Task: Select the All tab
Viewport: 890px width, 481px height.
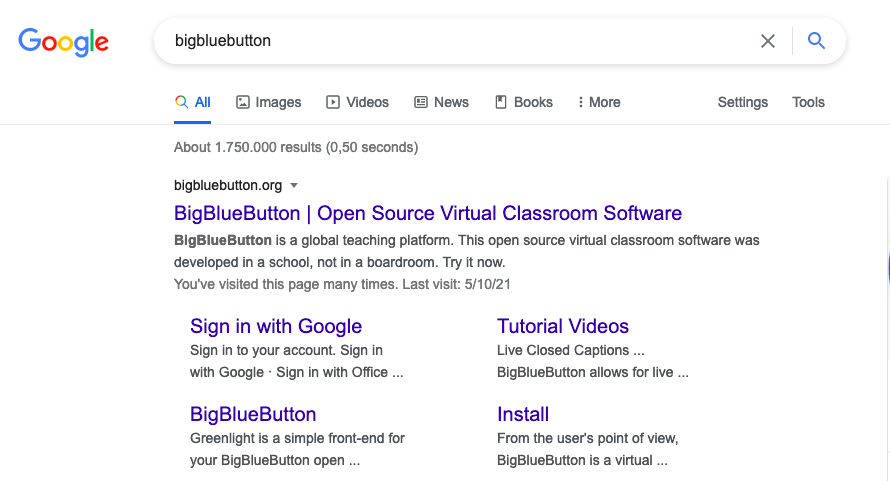Action: pyautogui.click(x=192, y=102)
